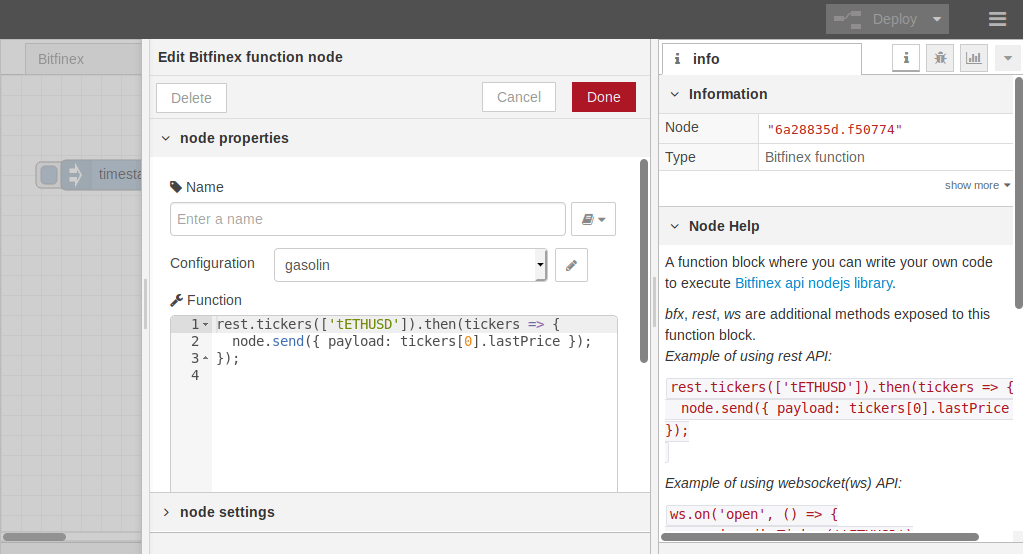Viewport: 1023px width, 554px height.
Task: Open the name book icon dropdown
Action: click(593, 219)
